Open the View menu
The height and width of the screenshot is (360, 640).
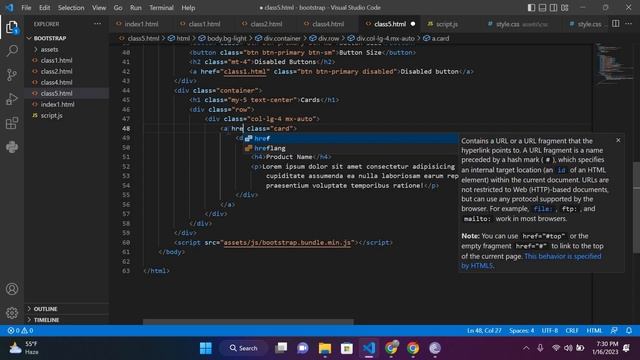pos(99,8)
